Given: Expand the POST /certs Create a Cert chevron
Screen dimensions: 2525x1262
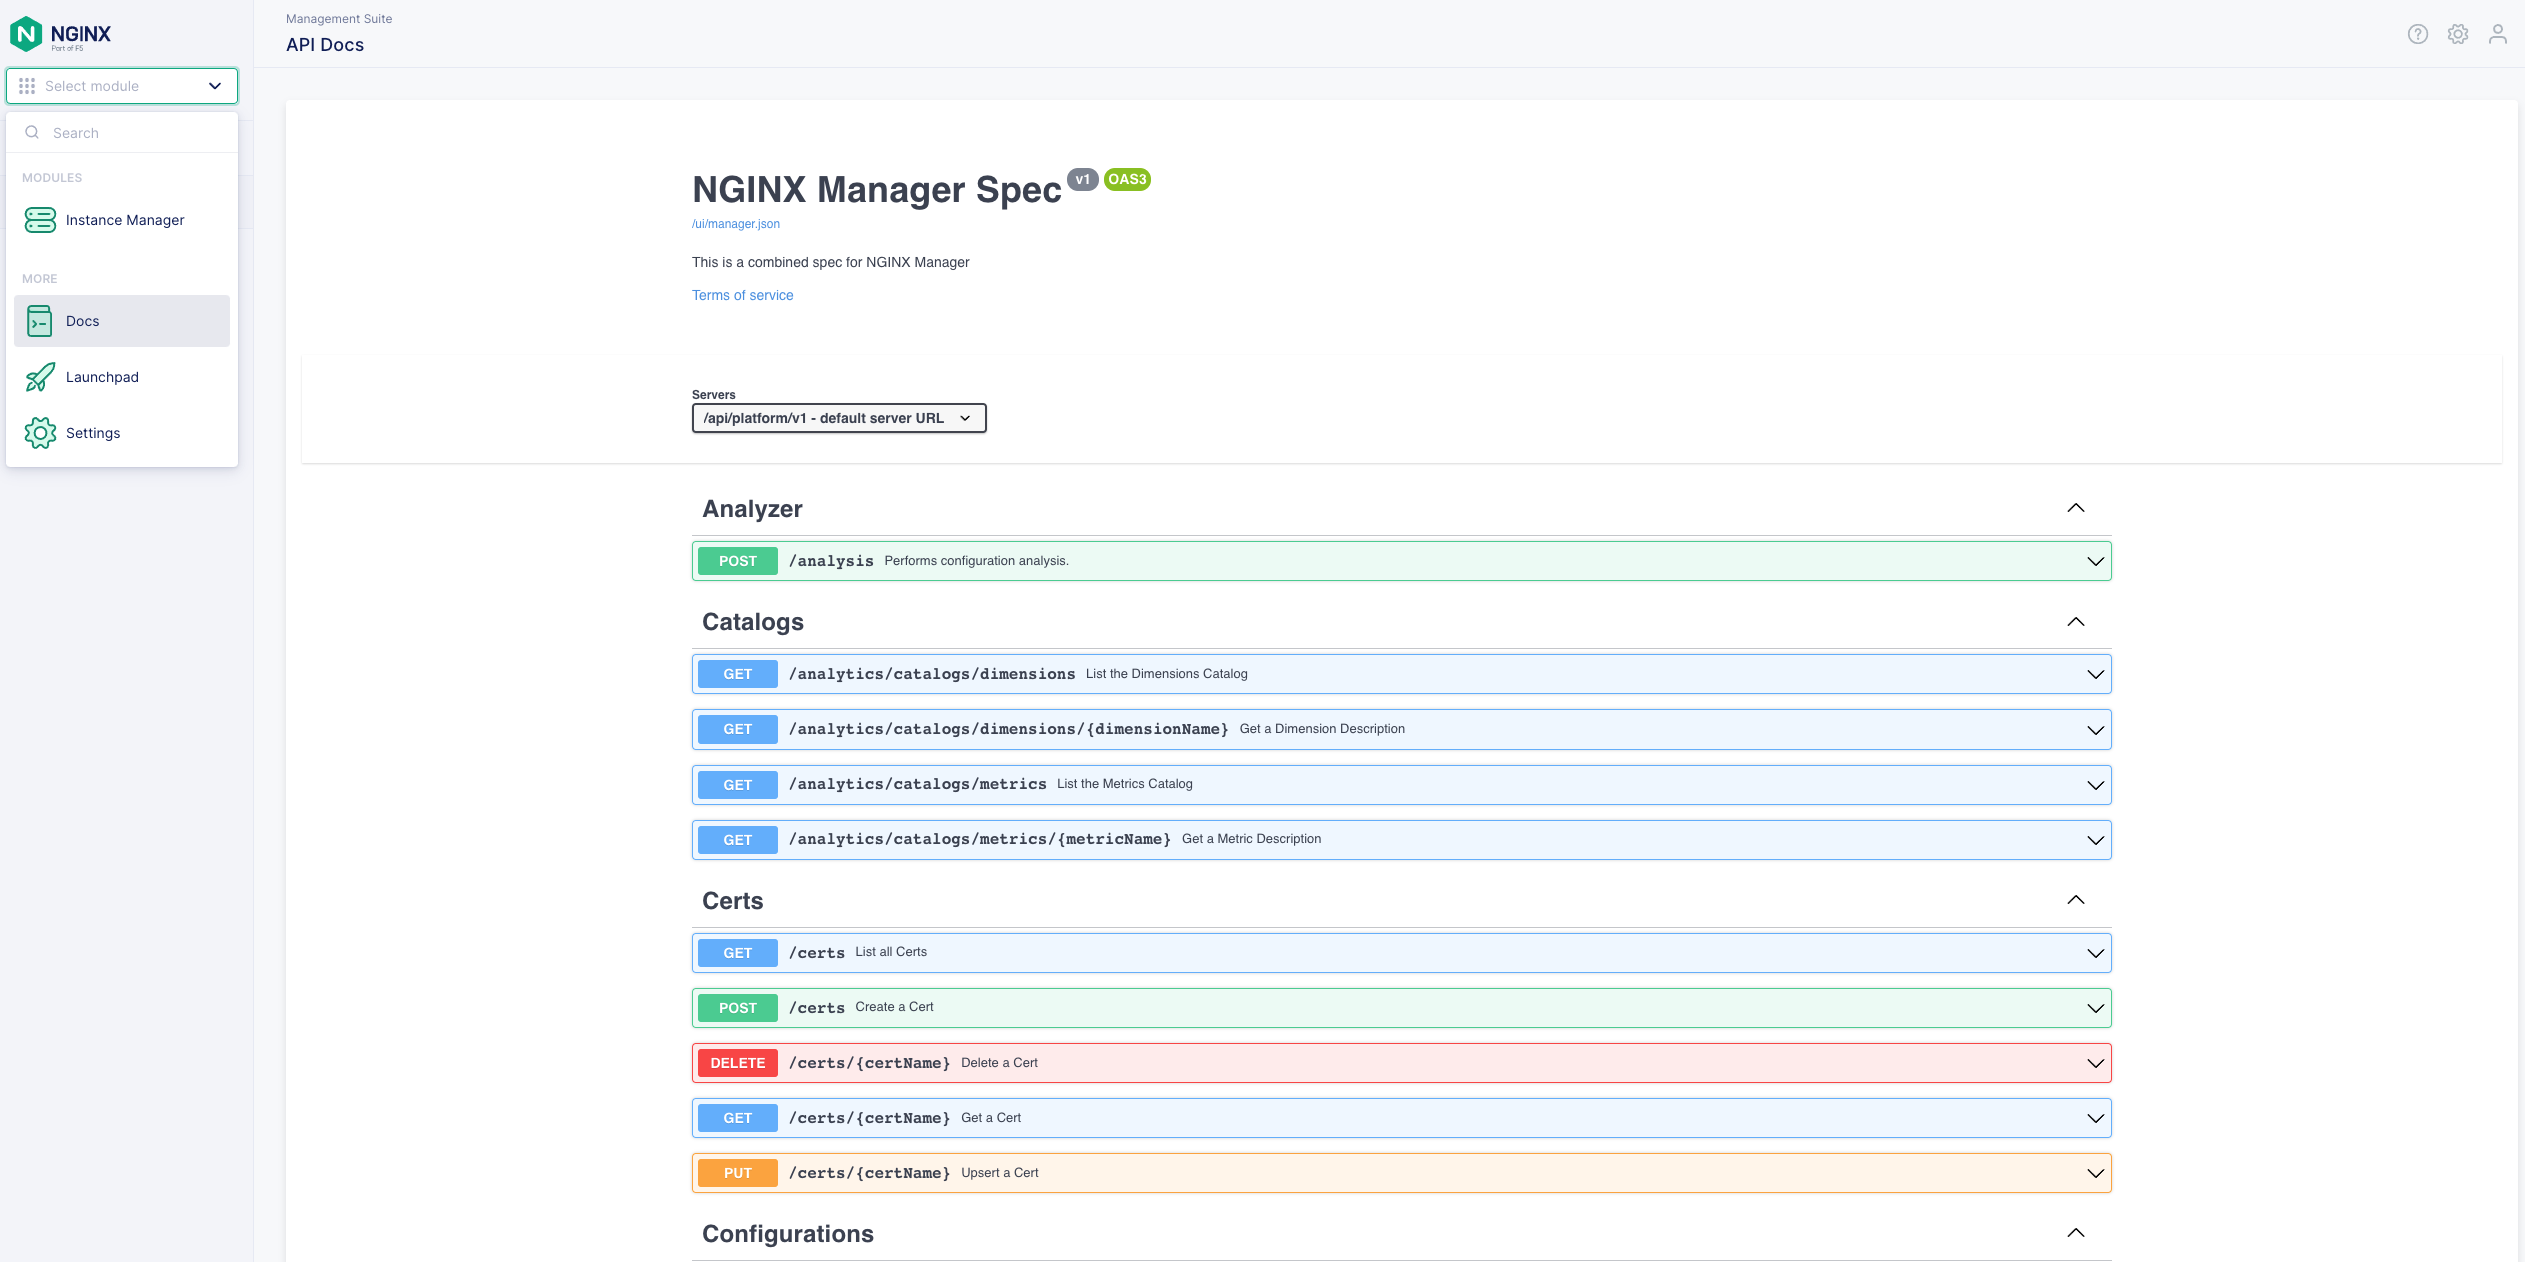Looking at the screenshot, I should 2095,1008.
